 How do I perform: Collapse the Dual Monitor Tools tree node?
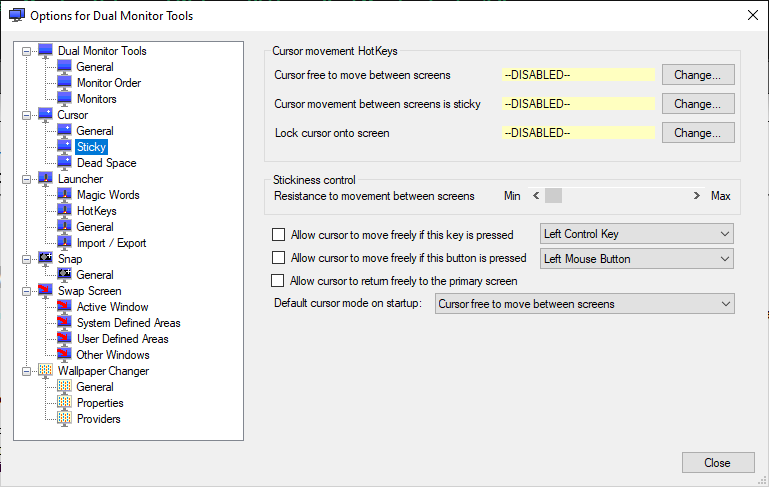(x=26, y=51)
